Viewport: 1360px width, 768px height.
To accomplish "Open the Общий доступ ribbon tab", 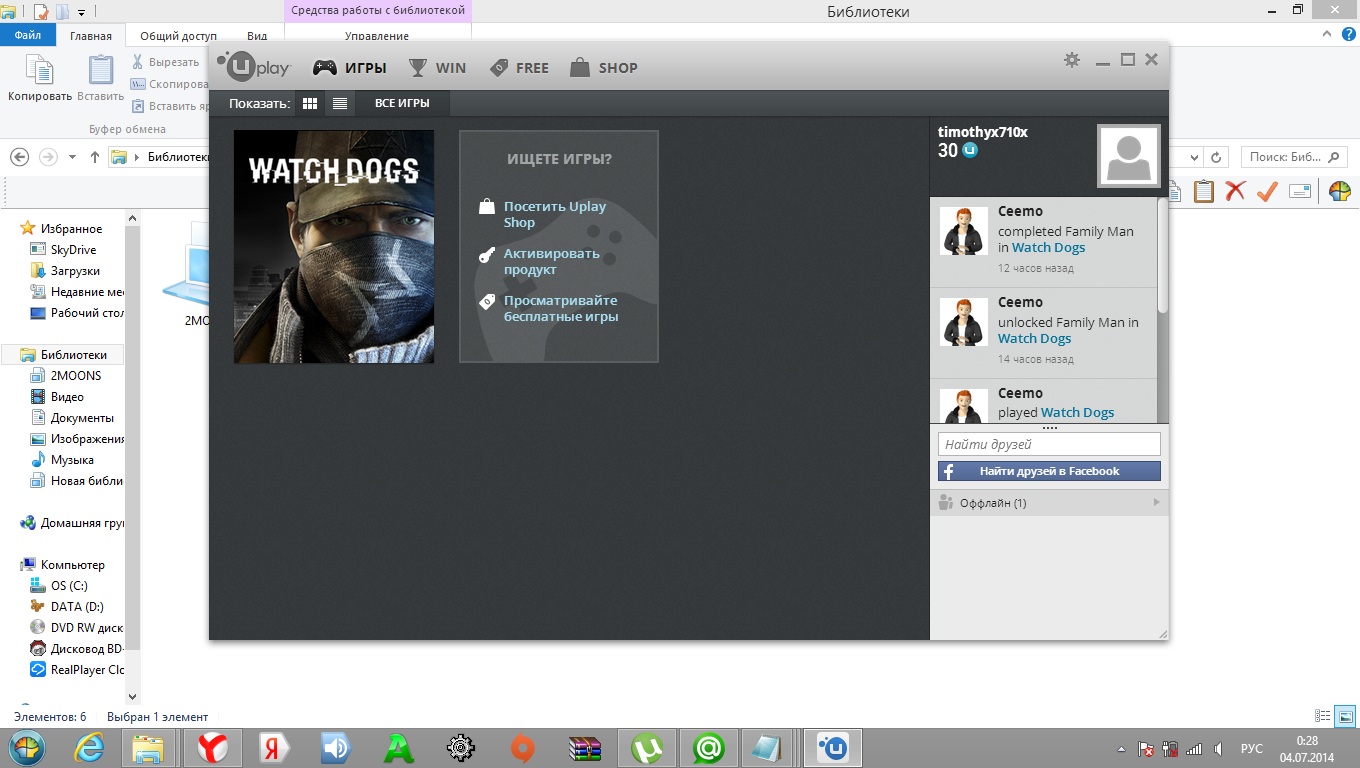I will (178, 35).
